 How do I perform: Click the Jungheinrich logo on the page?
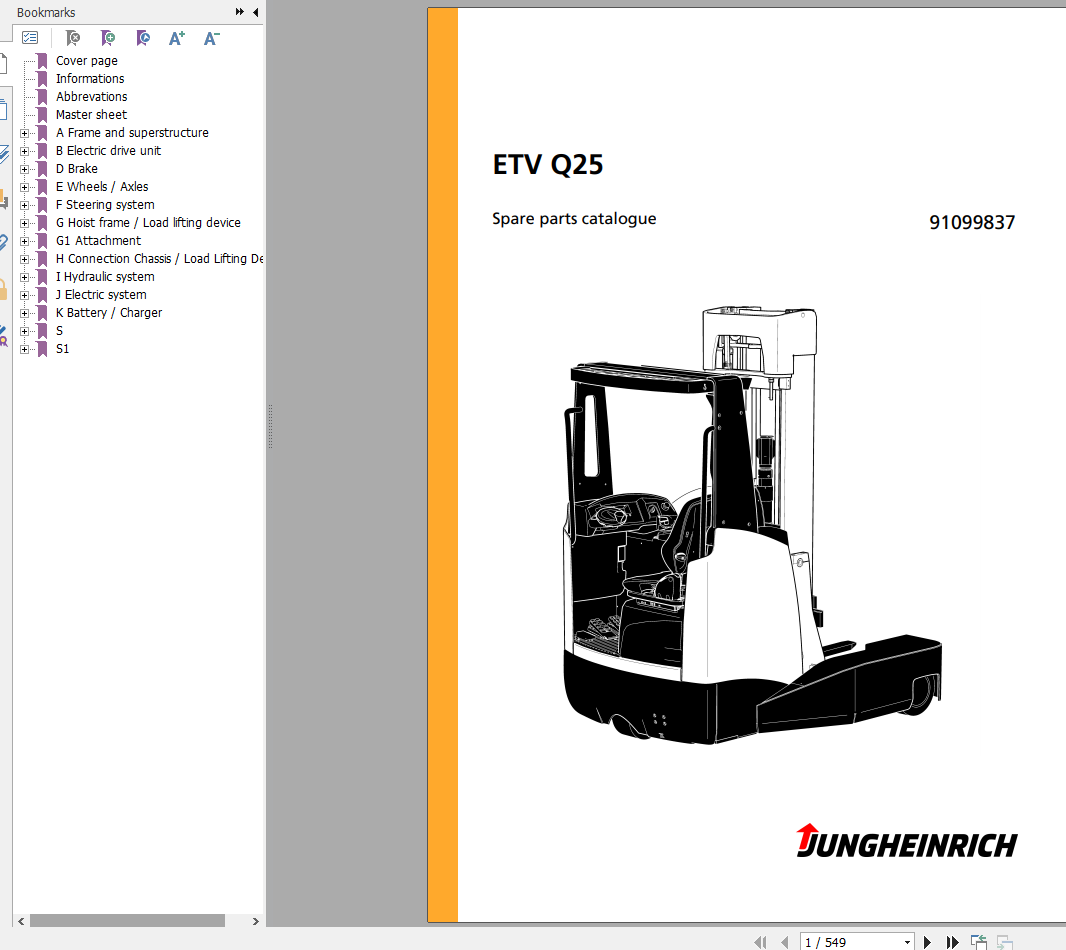click(x=906, y=842)
